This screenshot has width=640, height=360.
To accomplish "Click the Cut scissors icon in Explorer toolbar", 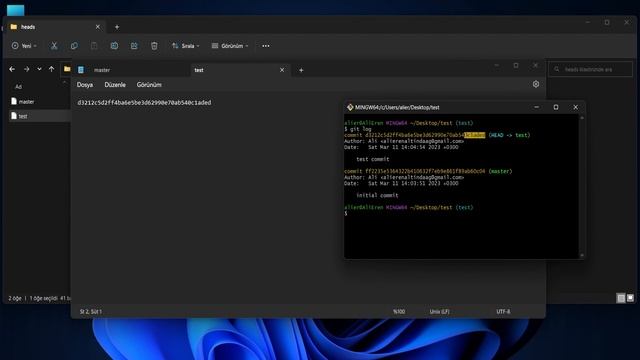I will tap(54, 46).
